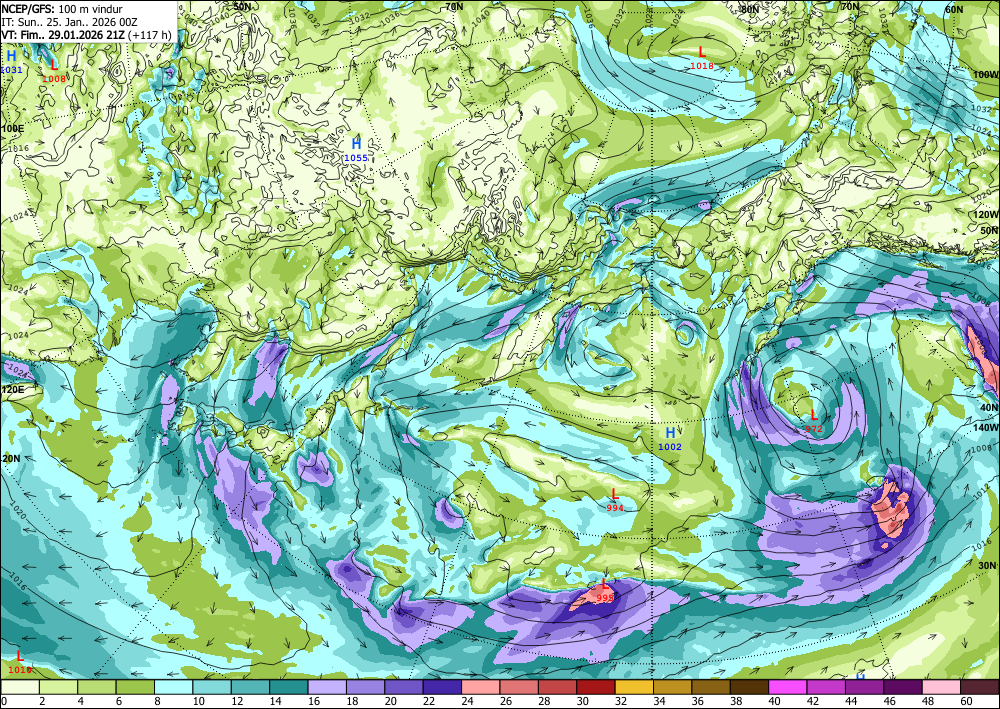Screen dimensions: 1000x709
Task: Click the pressure value 1008
Action: 54,78
